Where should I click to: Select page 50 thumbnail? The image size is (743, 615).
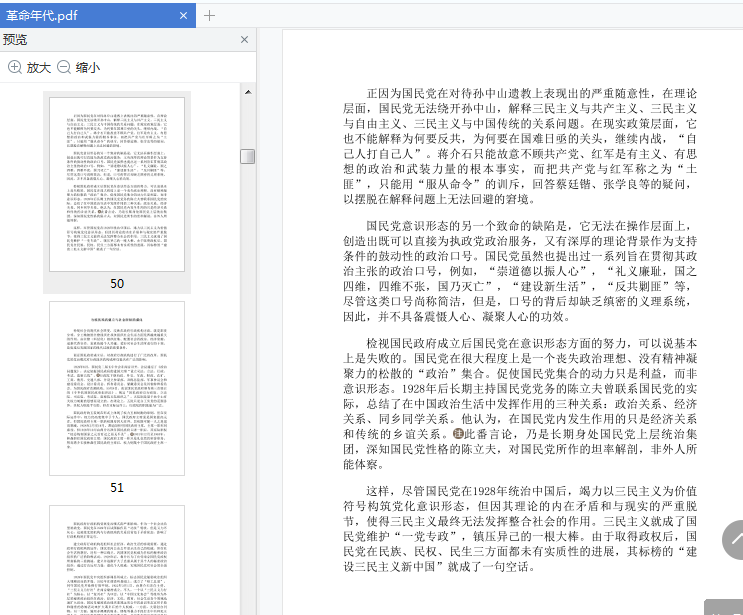coord(117,185)
